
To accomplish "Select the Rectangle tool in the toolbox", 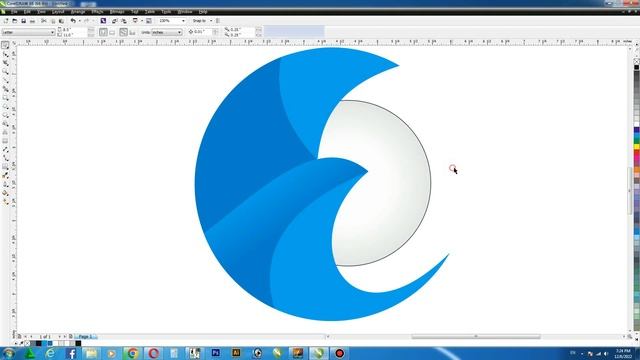I will click(x=5, y=98).
